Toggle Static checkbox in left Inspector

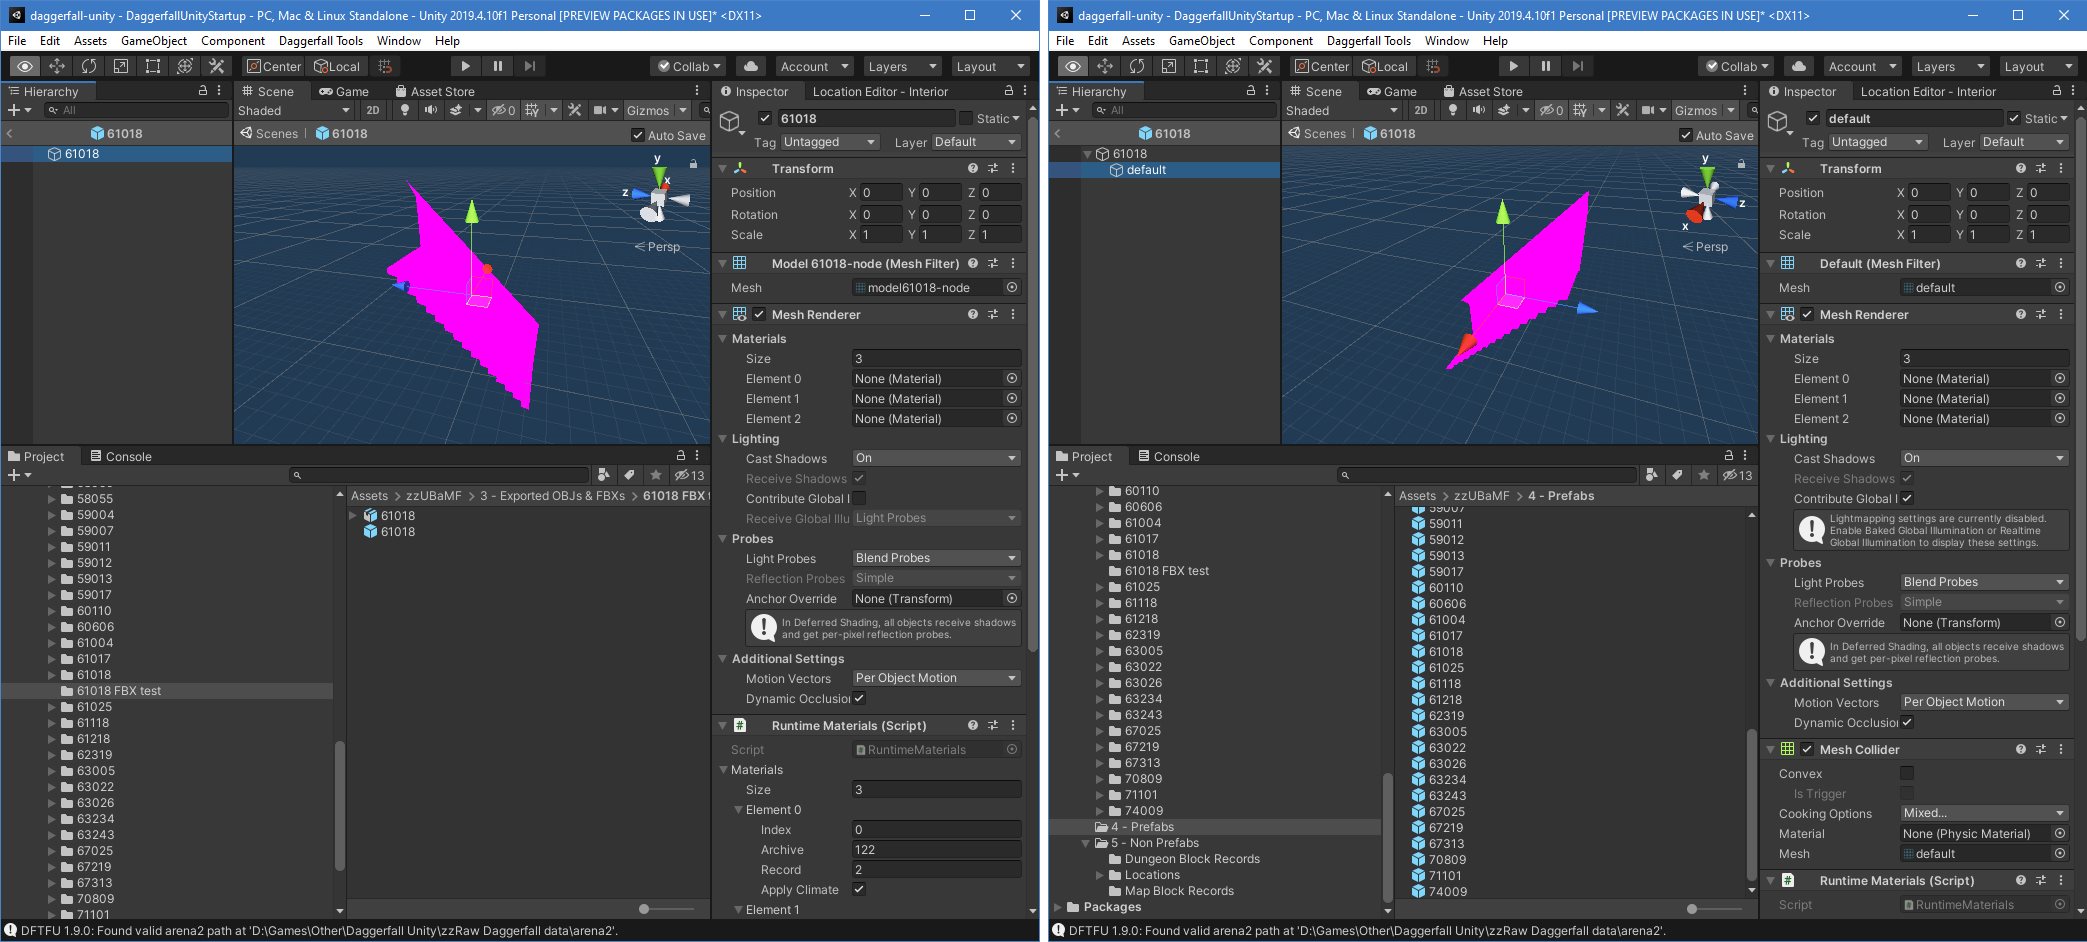966,118
